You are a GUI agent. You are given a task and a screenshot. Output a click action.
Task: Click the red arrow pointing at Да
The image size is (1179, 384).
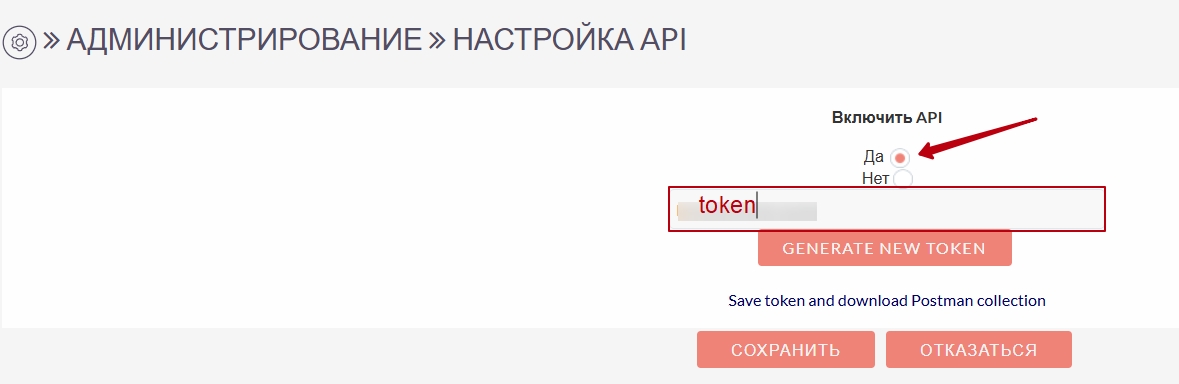[979, 138]
